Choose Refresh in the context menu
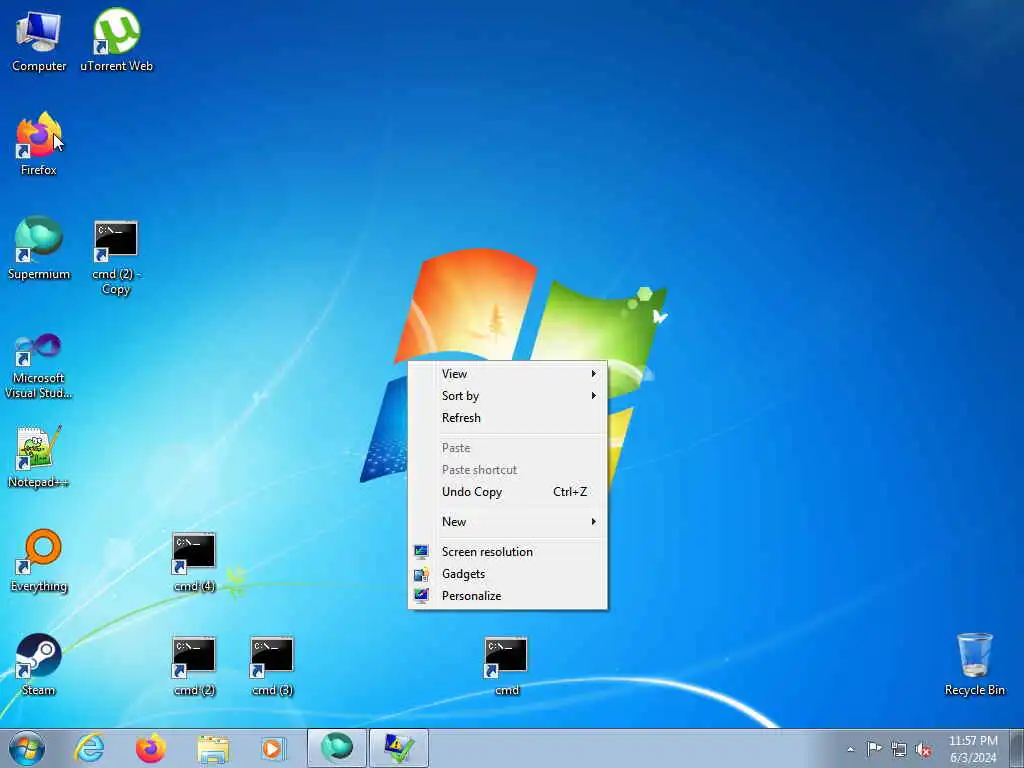The height and width of the screenshot is (768, 1024). 507,418
